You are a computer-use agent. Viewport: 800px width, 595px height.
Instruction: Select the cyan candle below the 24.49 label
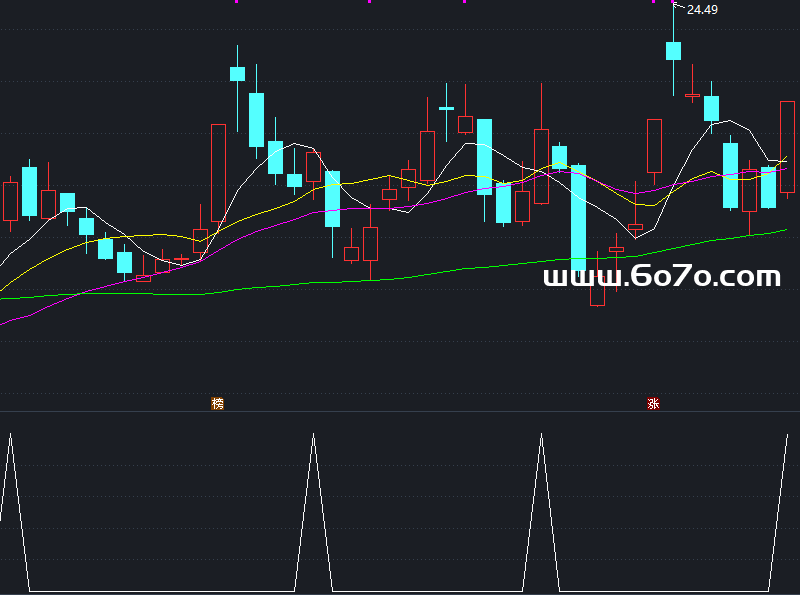click(674, 50)
